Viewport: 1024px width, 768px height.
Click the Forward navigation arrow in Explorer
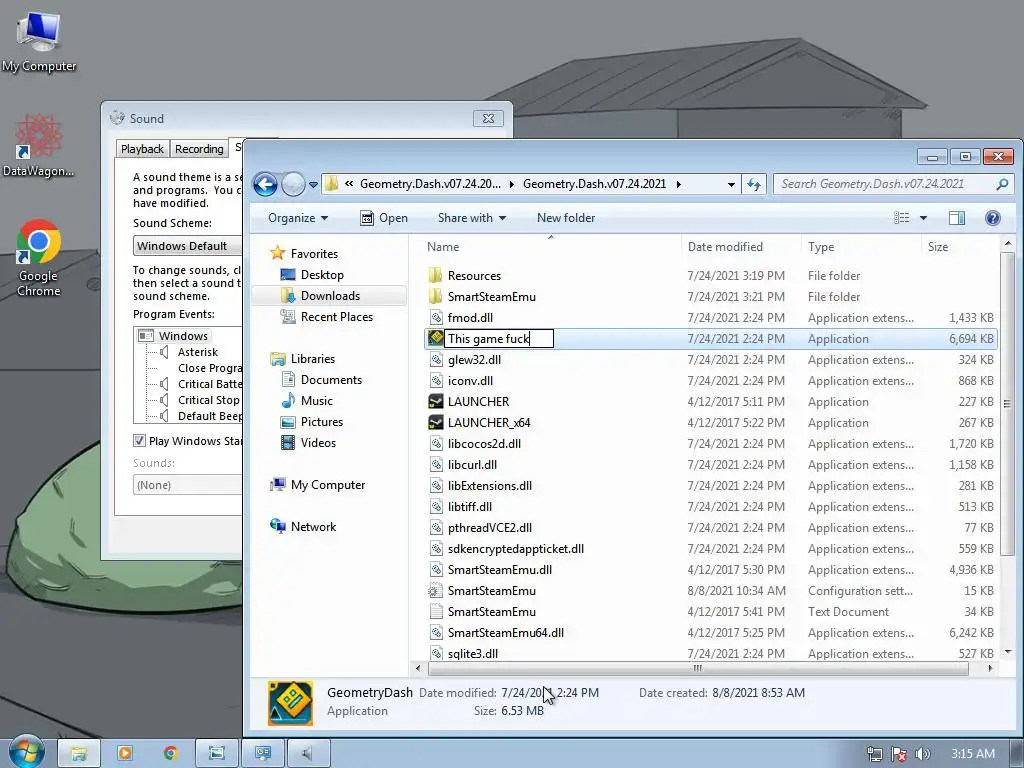[x=293, y=184]
